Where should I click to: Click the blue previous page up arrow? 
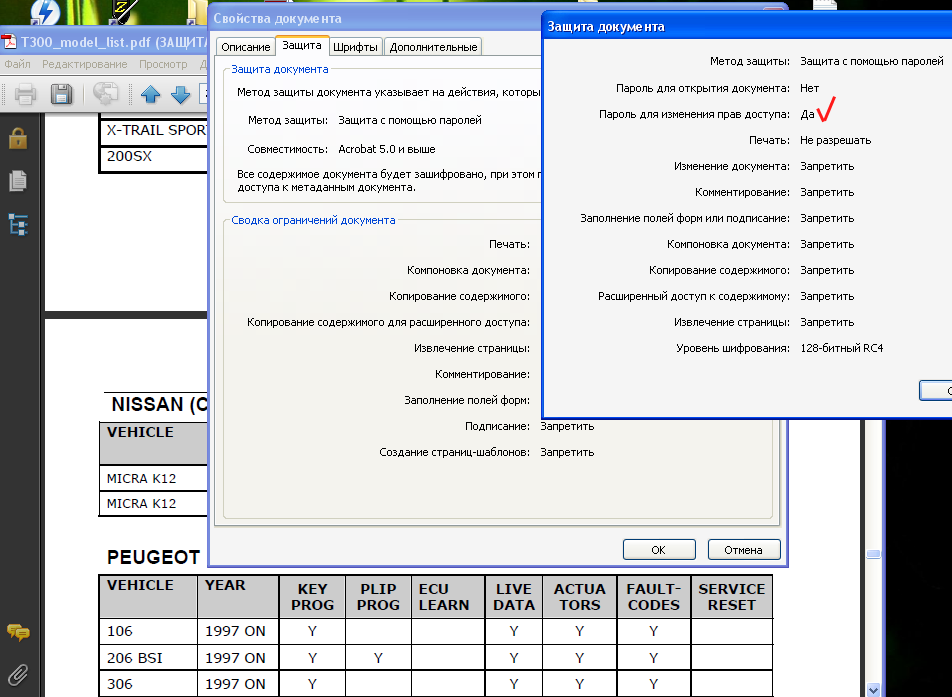coord(151,95)
